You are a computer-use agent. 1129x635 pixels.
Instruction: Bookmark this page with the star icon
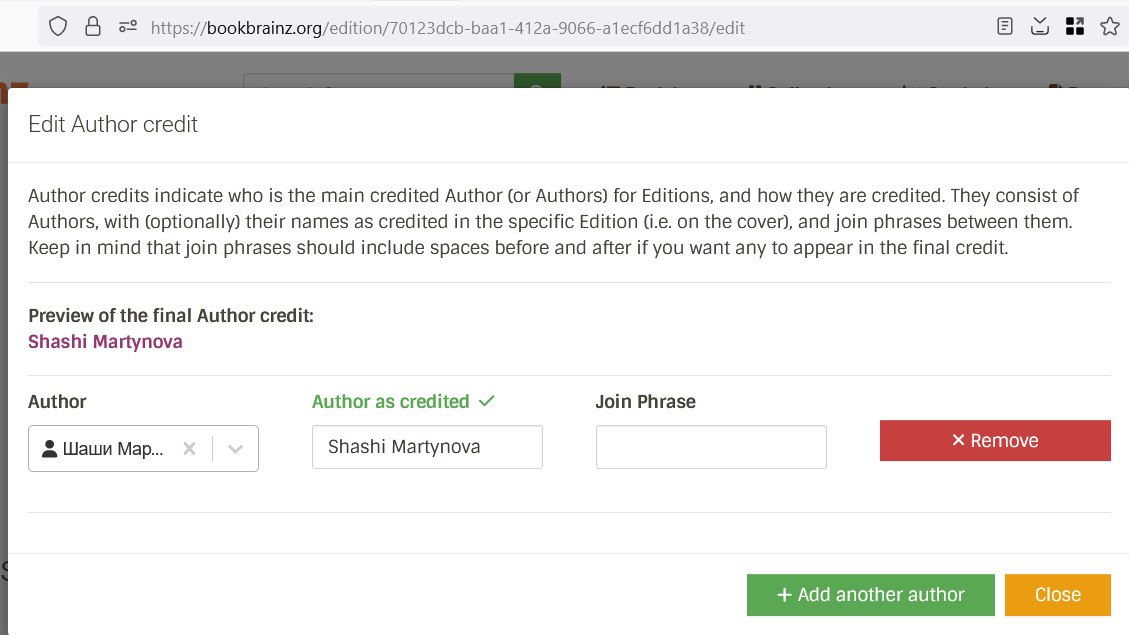(1109, 27)
